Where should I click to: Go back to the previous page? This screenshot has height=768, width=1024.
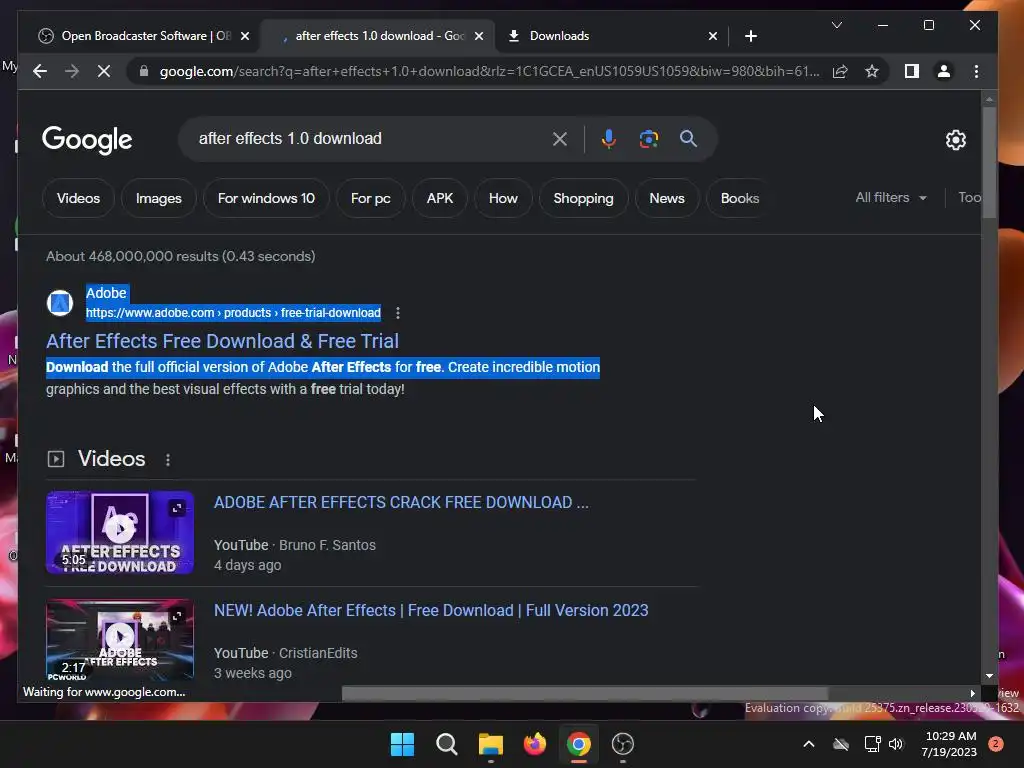click(40, 71)
